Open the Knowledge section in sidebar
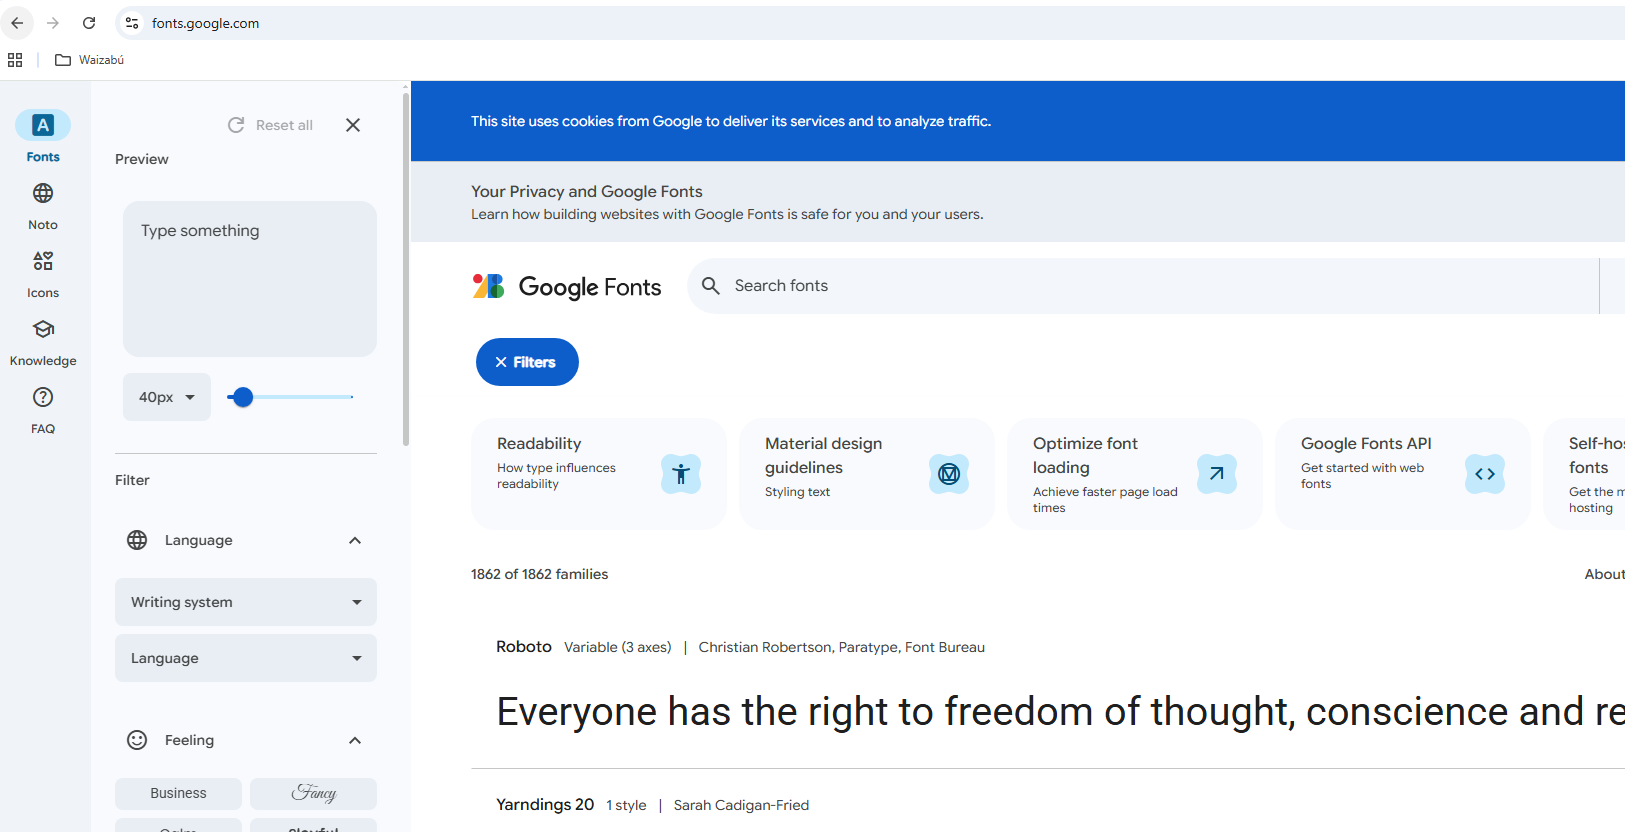This screenshot has width=1625, height=832. [x=43, y=341]
